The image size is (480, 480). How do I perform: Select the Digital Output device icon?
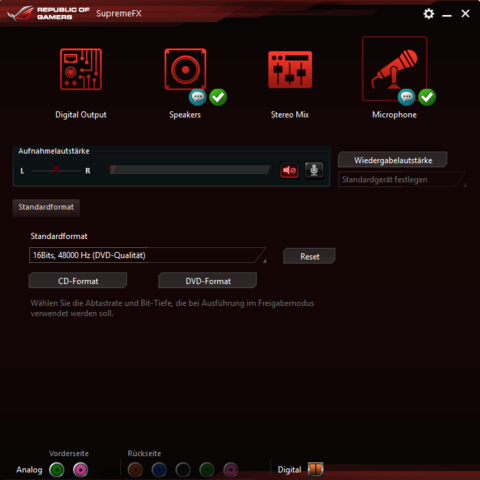(81, 69)
